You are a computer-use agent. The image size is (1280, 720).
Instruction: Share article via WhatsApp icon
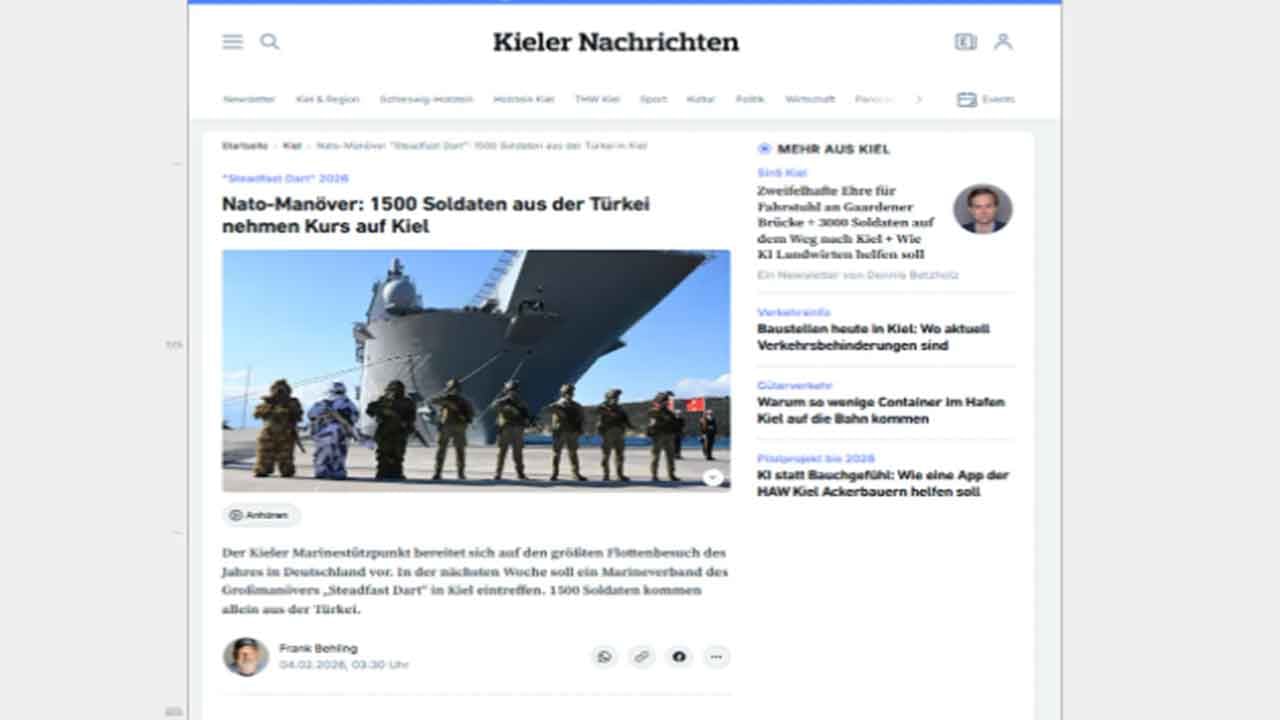[x=604, y=657]
